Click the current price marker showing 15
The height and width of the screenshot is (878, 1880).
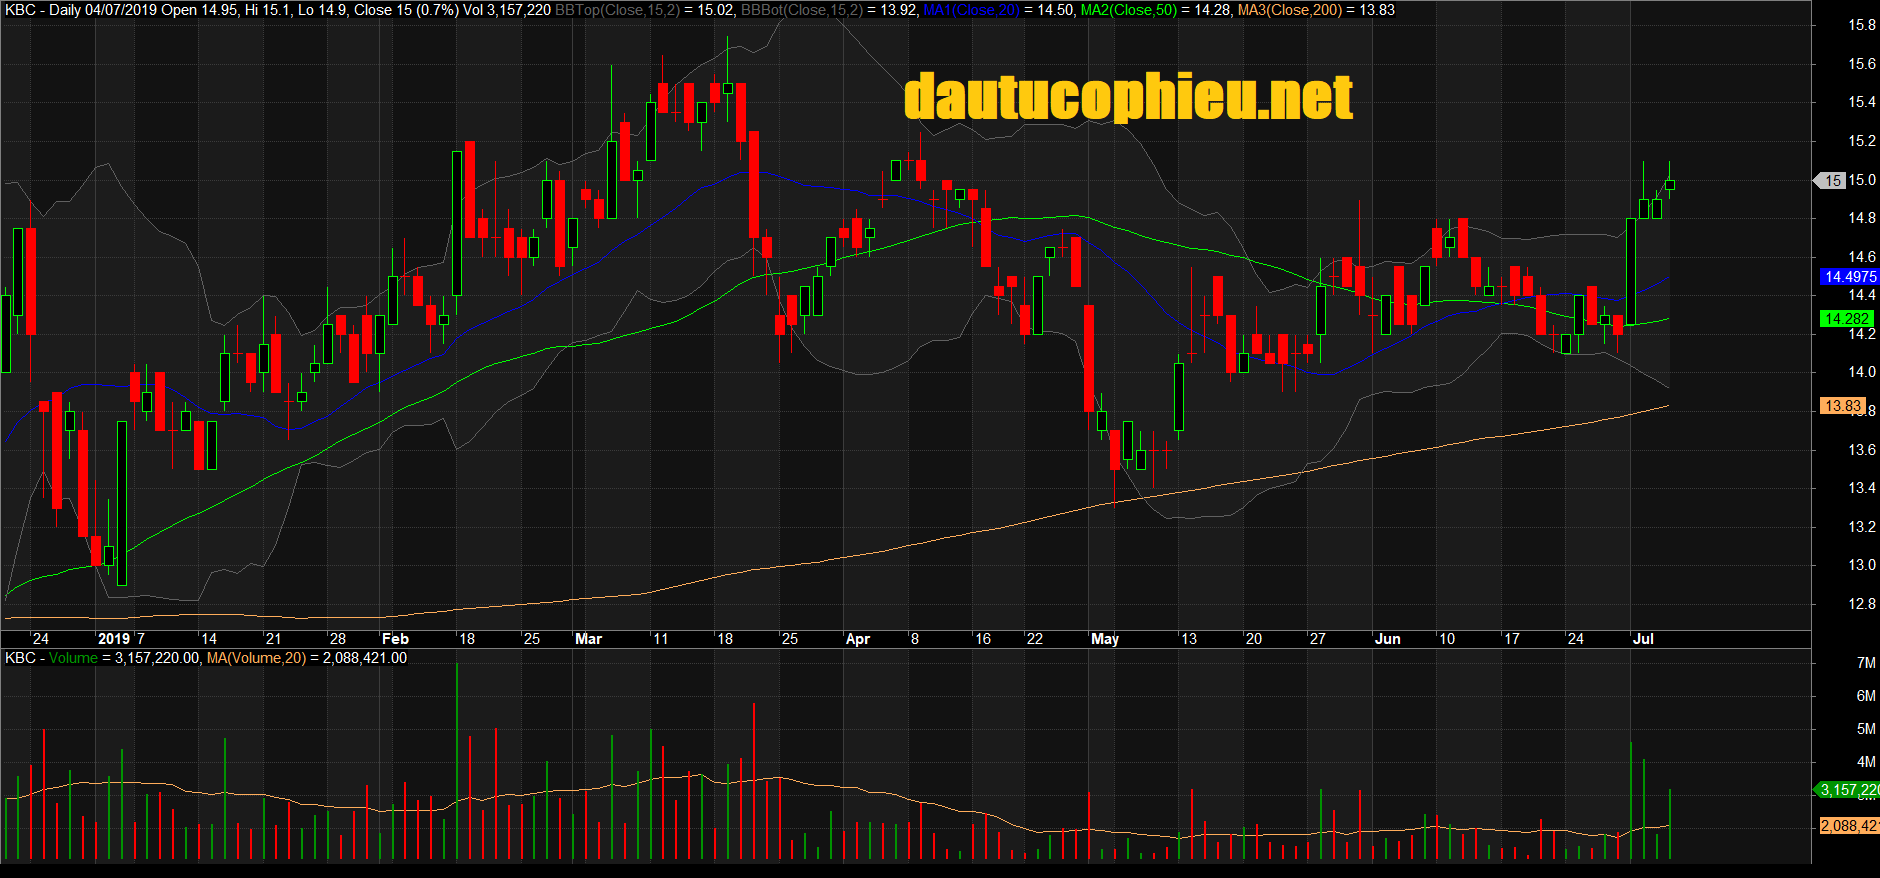tap(1831, 181)
